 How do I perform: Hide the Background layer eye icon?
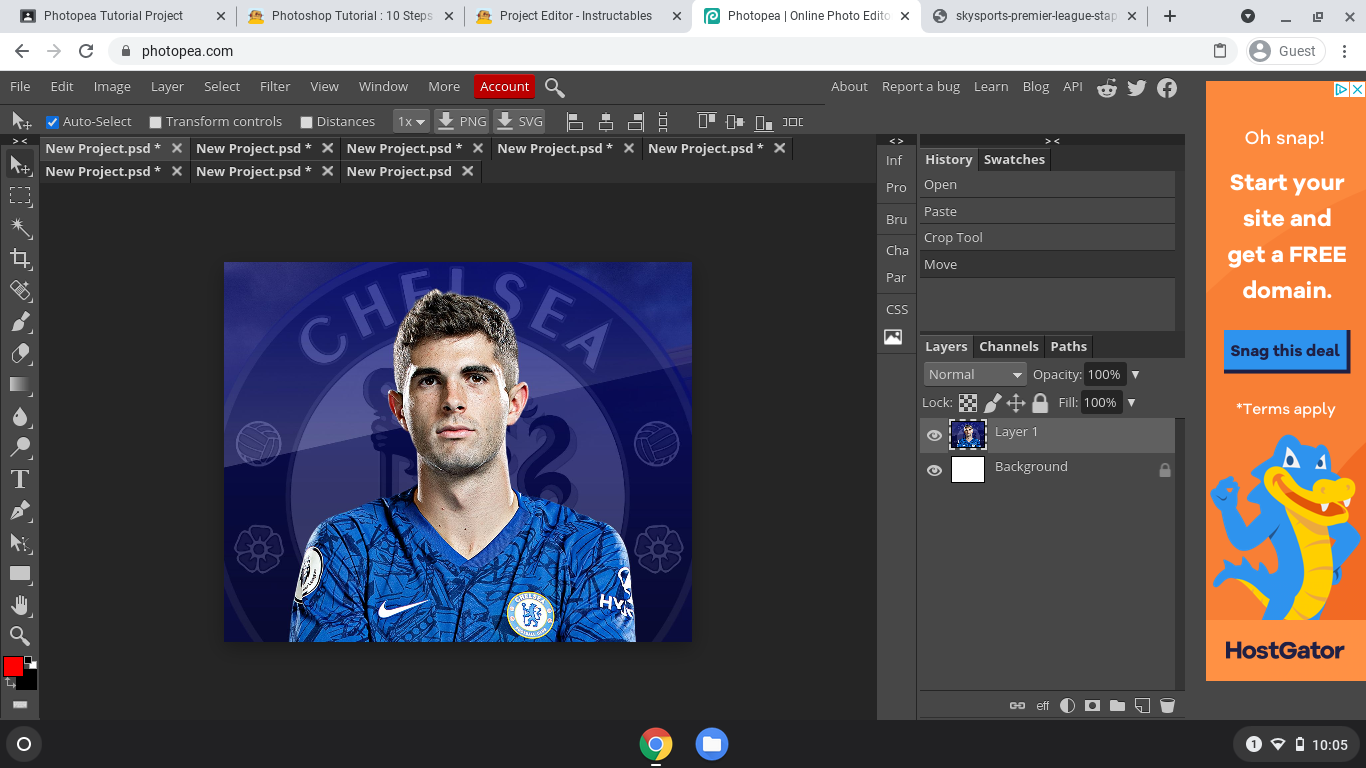point(934,470)
